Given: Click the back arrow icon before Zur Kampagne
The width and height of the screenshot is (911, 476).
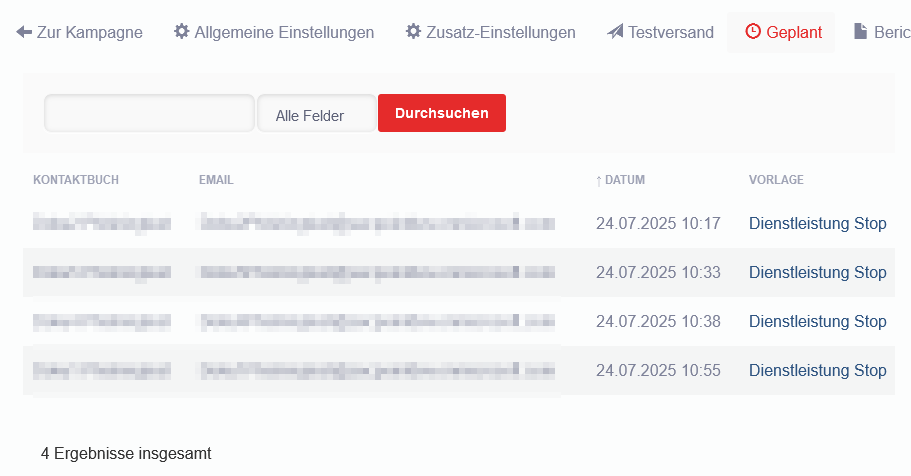Looking at the screenshot, I should 24,32.
